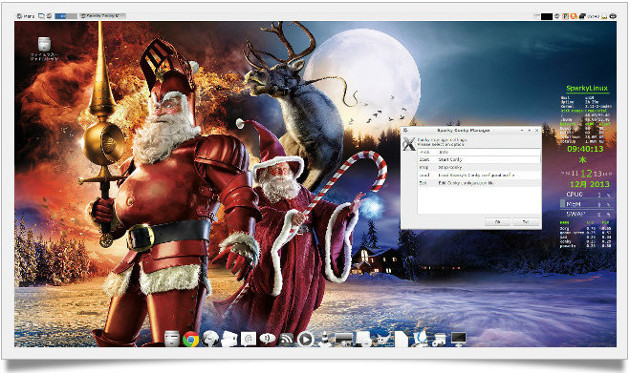Screen dimensions: 630x373
Task: Open the blank document icon in dock
Action: coord(401,339)
